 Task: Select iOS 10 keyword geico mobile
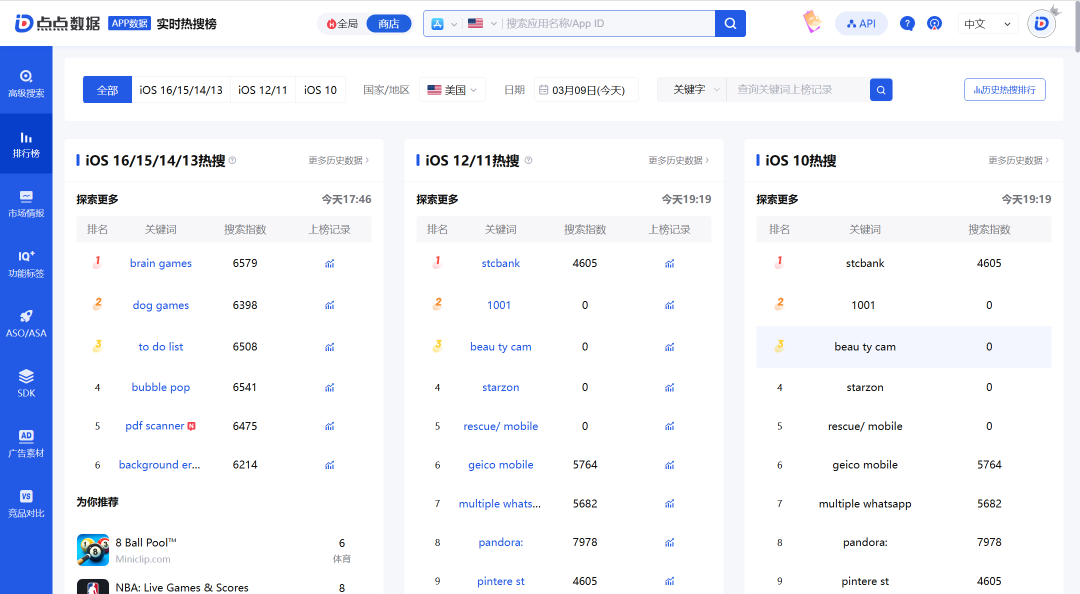(x=865, y=465)
